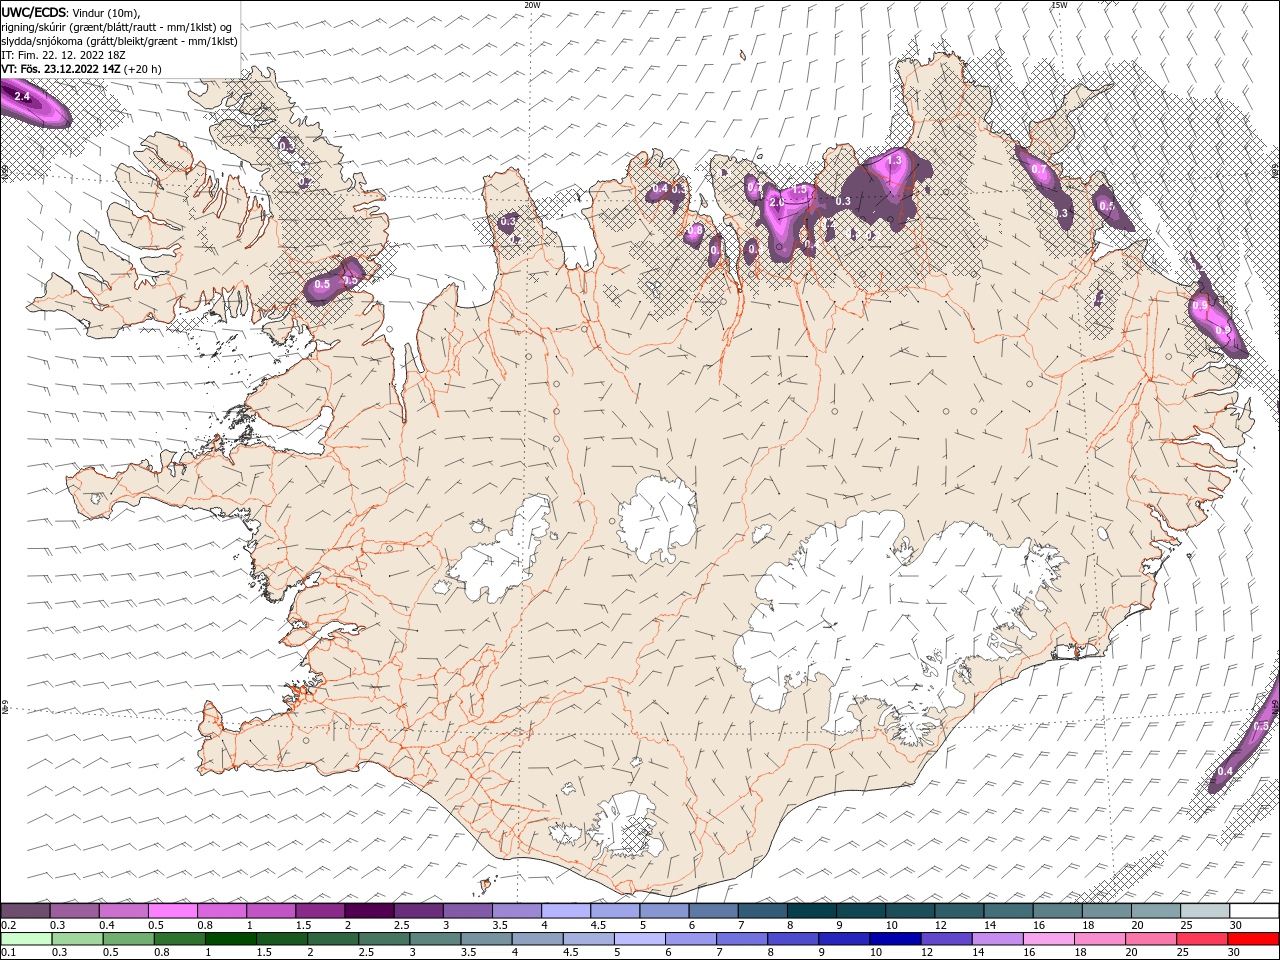Image resolution: width=1280 pixels, height=960 pixels.
Task: Select the 0.8 green rain legend swatch
Action: coord(179,939)
